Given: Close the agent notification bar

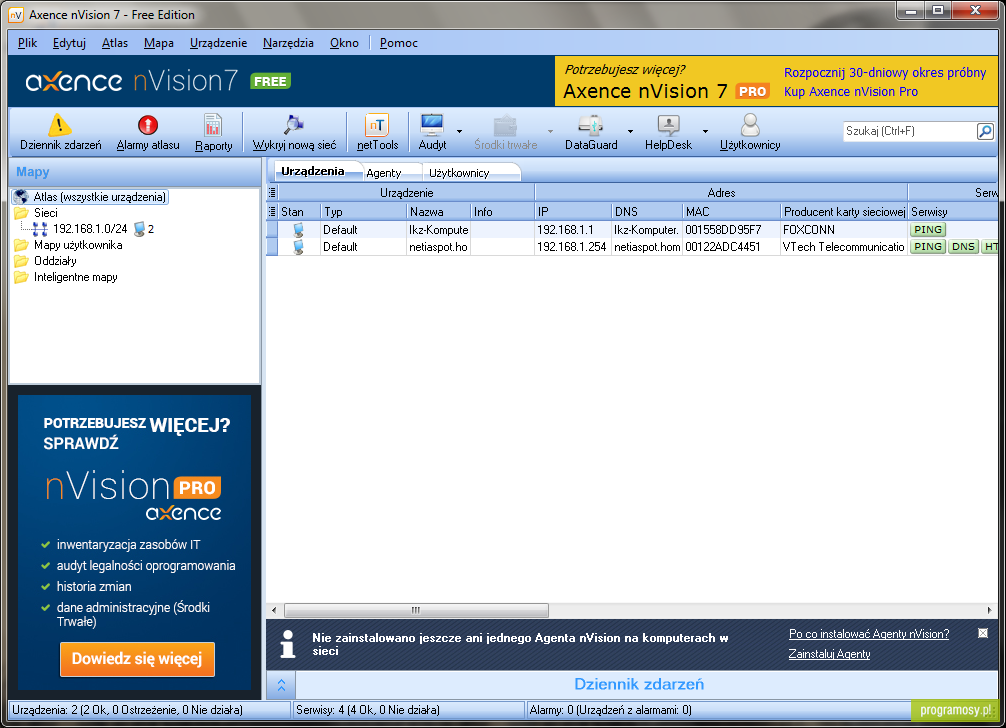Looking at the screenshot, I should 983,633.
